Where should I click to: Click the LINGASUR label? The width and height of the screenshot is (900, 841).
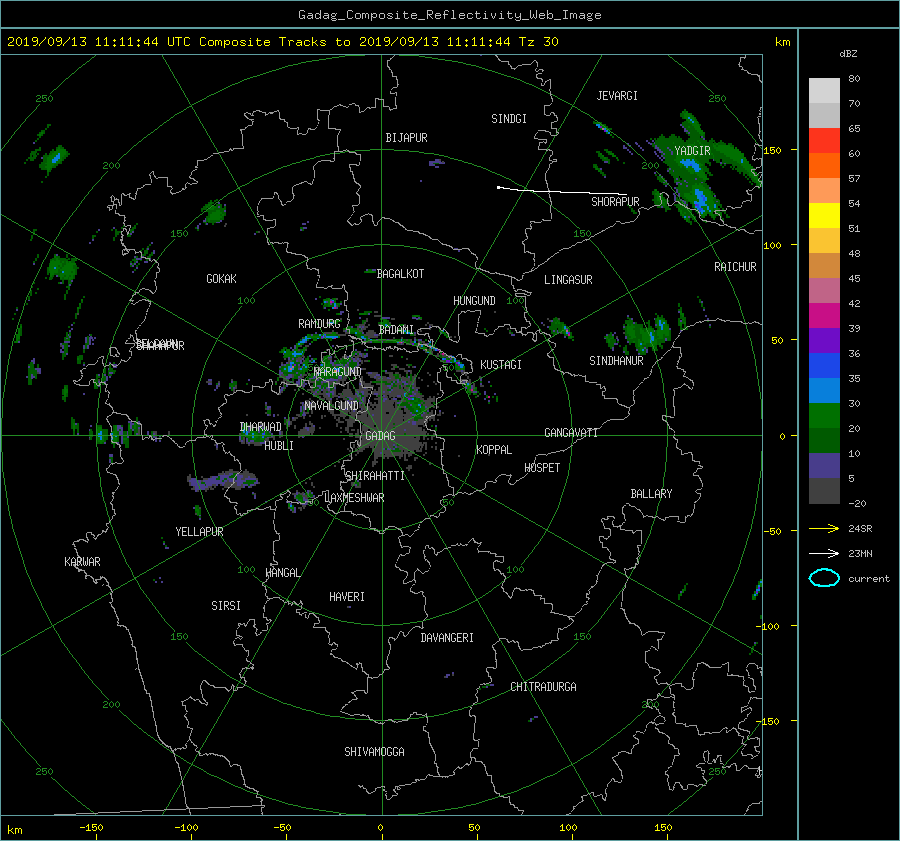coord(568,280)
